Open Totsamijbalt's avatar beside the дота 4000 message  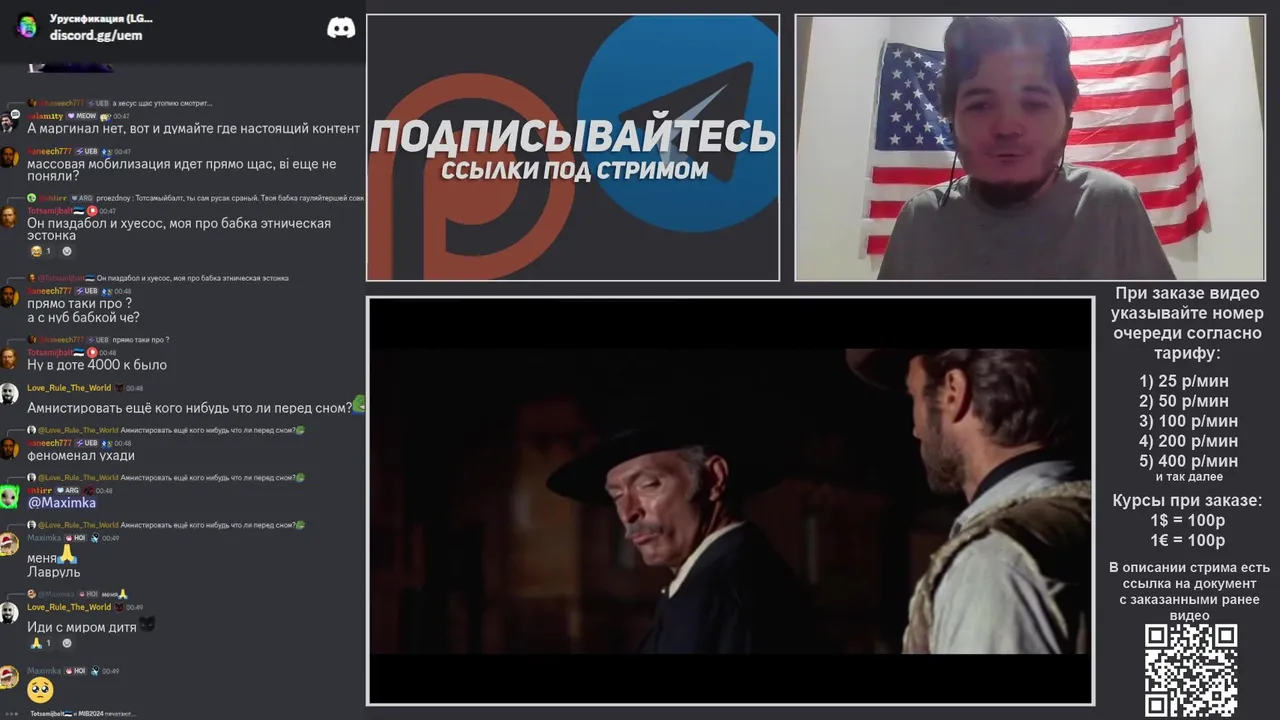click(x=9, y=359)
